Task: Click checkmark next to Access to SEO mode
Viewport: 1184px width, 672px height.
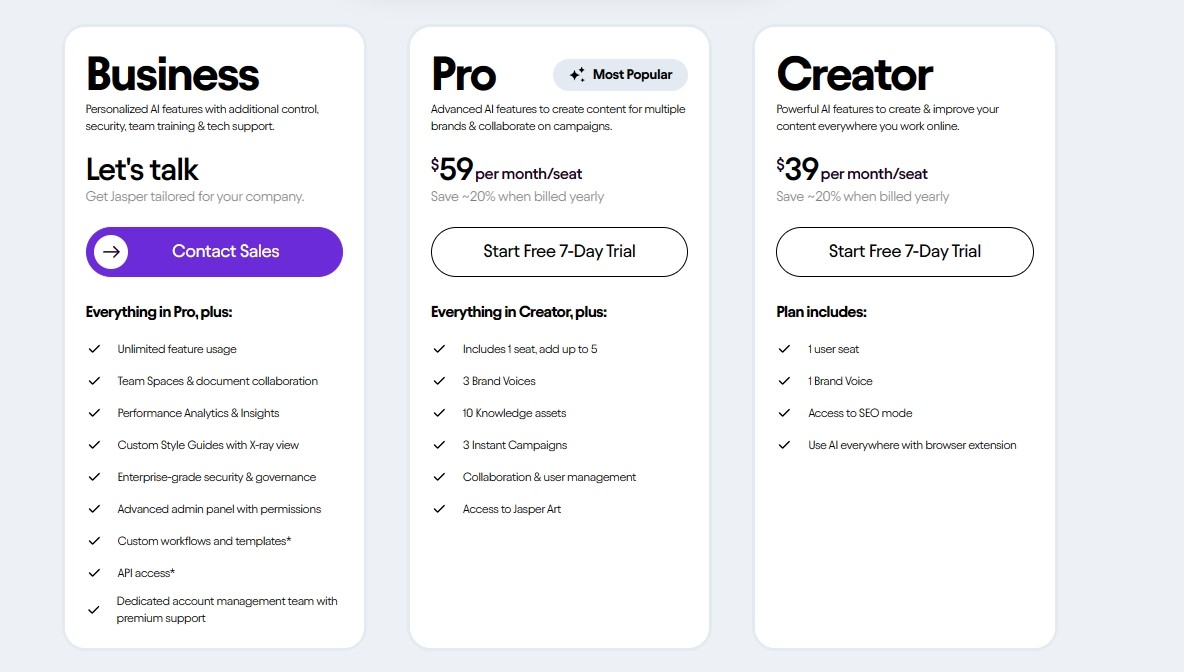Action: point(785,413)
